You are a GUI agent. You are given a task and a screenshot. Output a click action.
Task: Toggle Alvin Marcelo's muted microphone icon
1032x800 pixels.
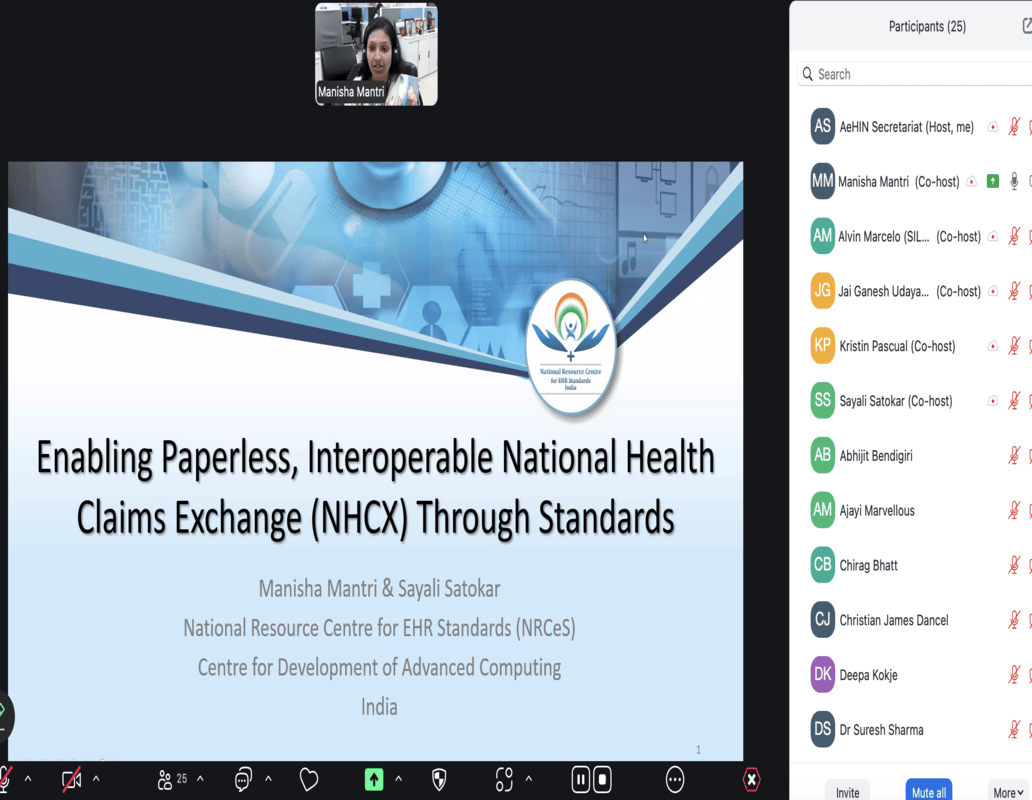1014,236
